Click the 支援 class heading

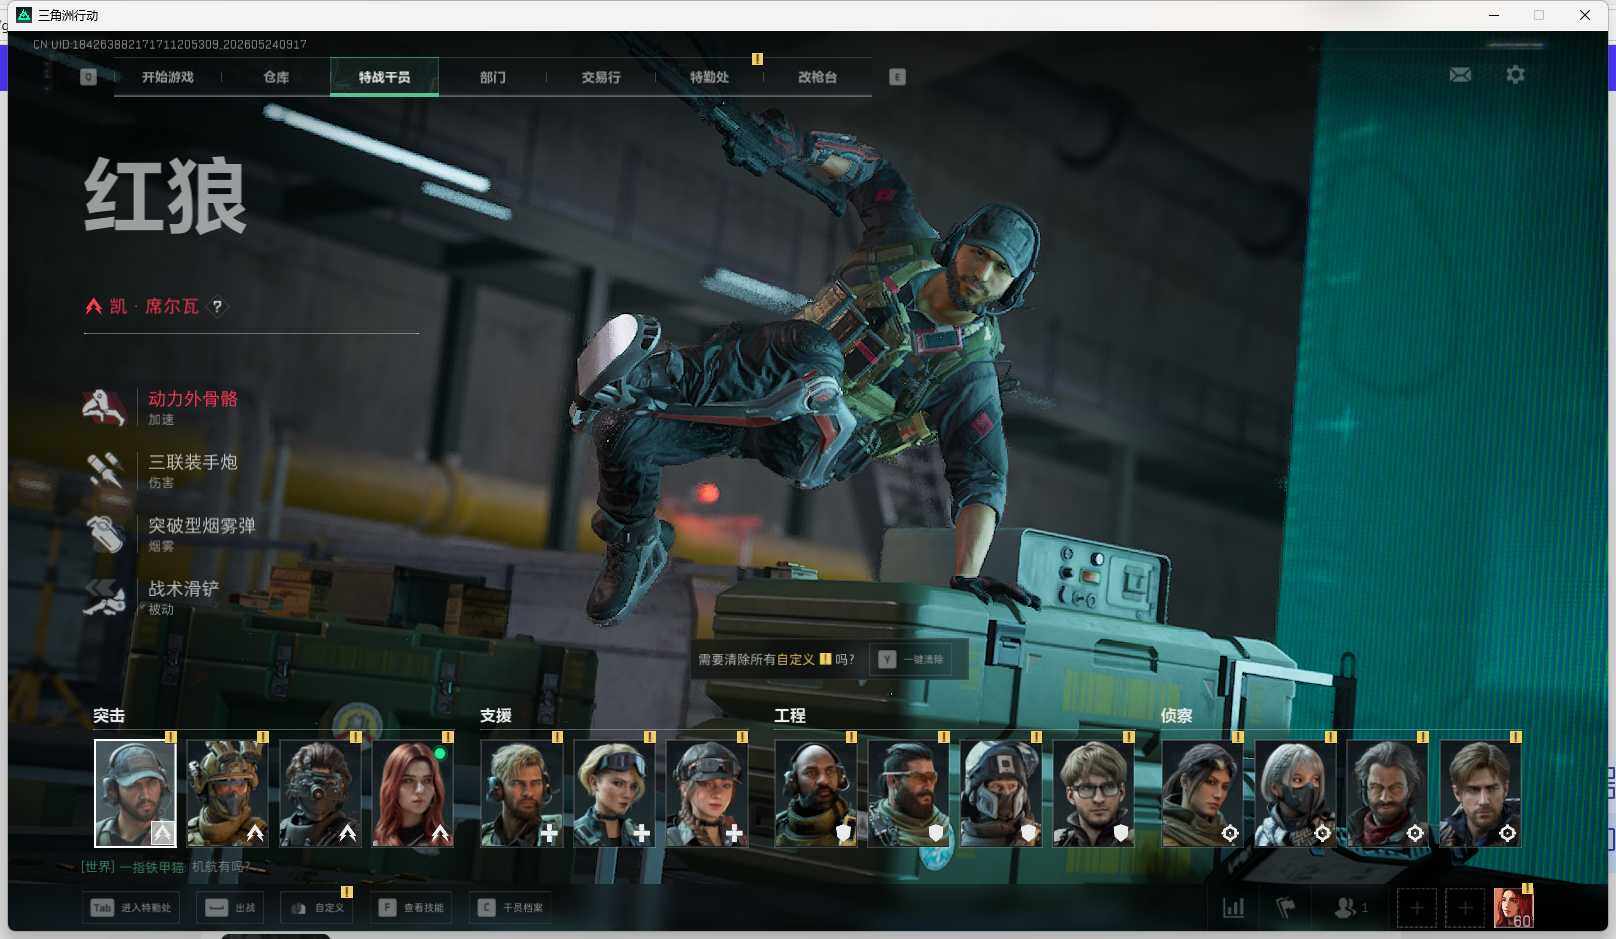[x=496, y=716]
